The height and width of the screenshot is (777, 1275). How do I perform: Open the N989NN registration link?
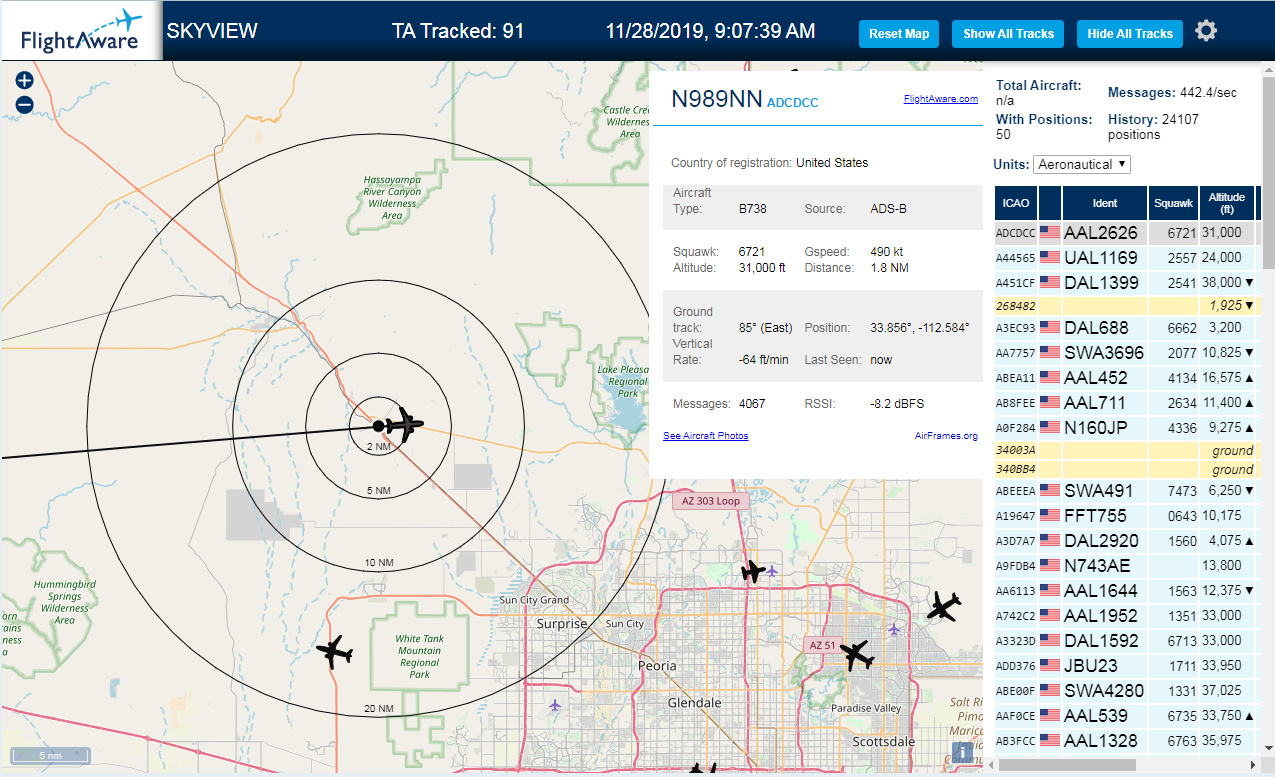point(717,99)
